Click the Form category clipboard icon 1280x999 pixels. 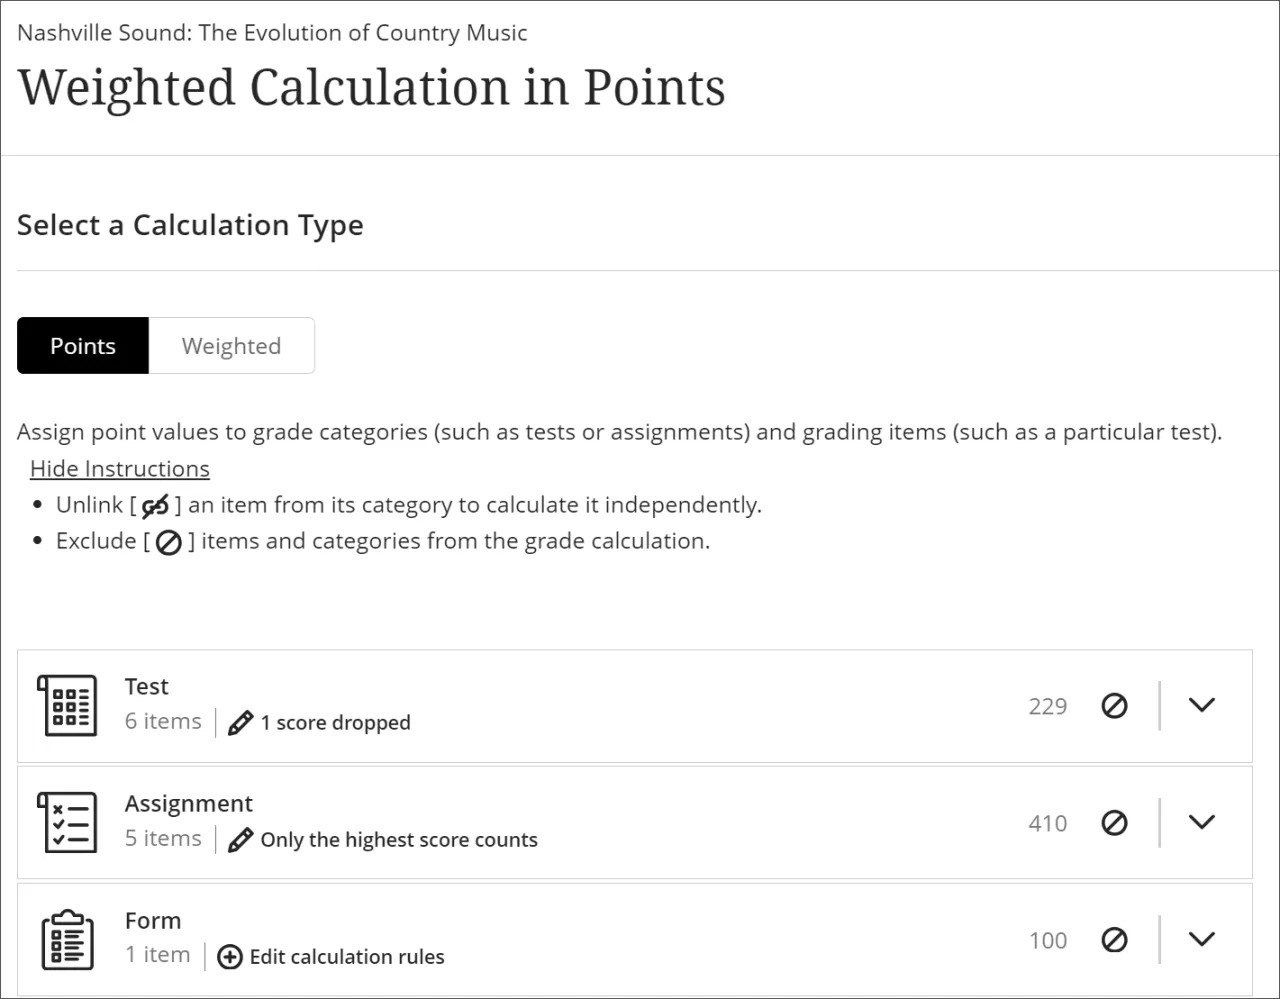tap(67, 938)
